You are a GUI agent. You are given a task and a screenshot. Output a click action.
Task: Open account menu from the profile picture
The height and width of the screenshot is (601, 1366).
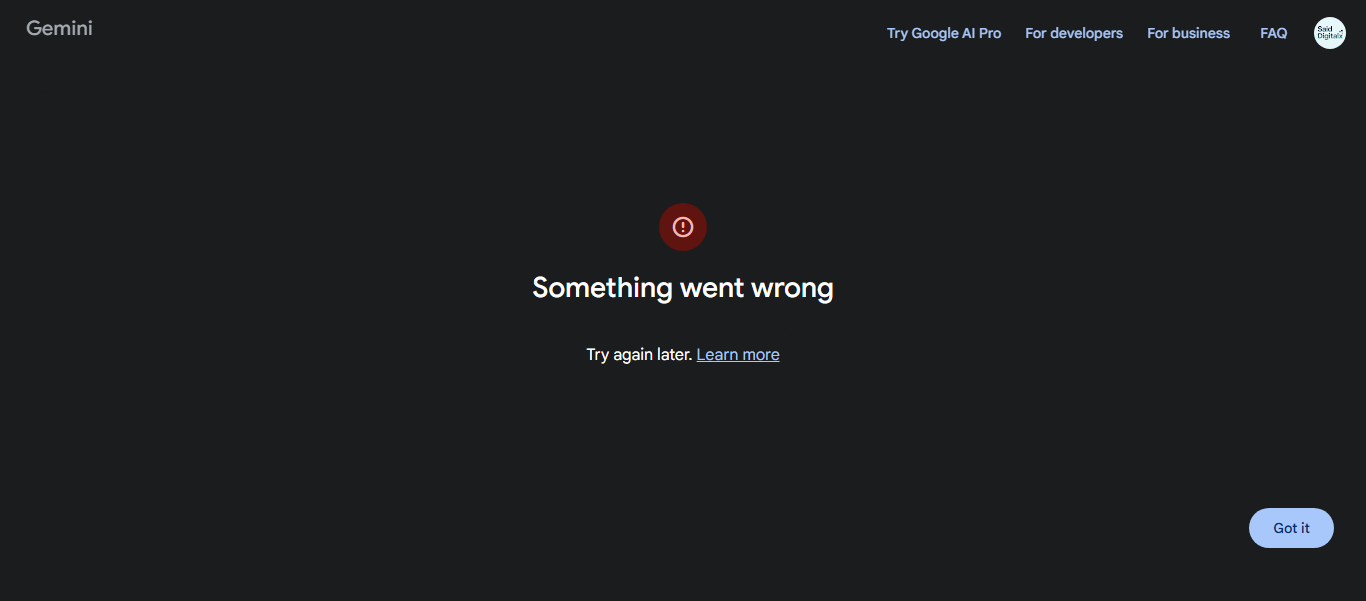[x=1329, y=33]
